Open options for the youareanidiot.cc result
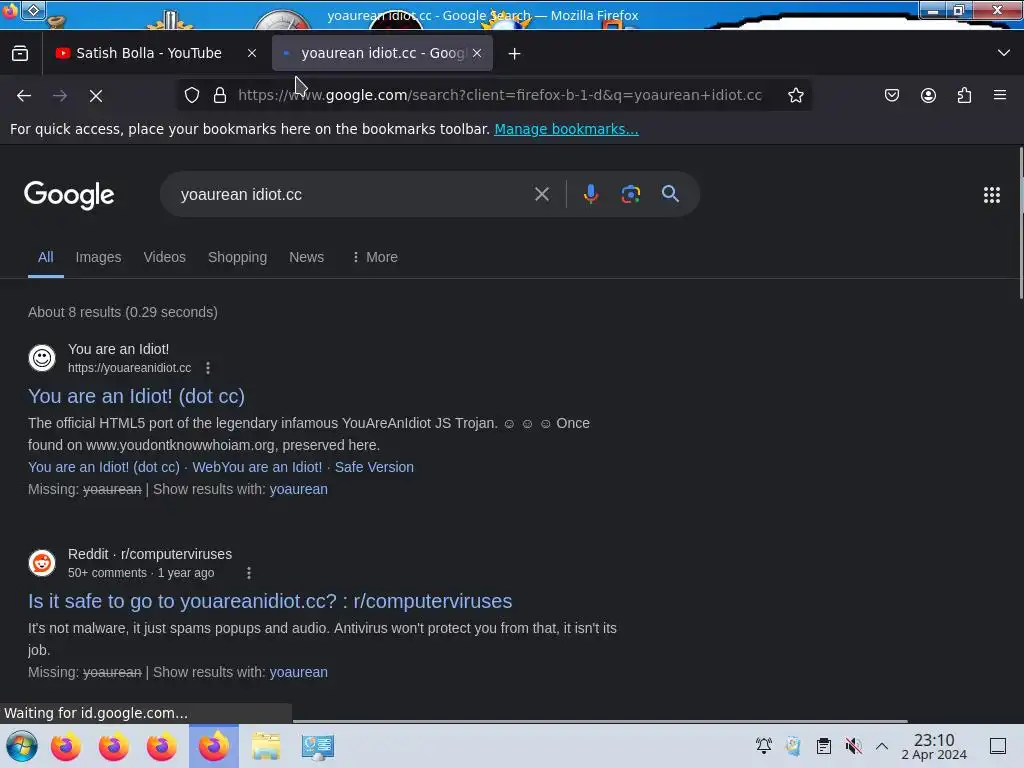The image size is (1024, 768). (x=208, y=368)
